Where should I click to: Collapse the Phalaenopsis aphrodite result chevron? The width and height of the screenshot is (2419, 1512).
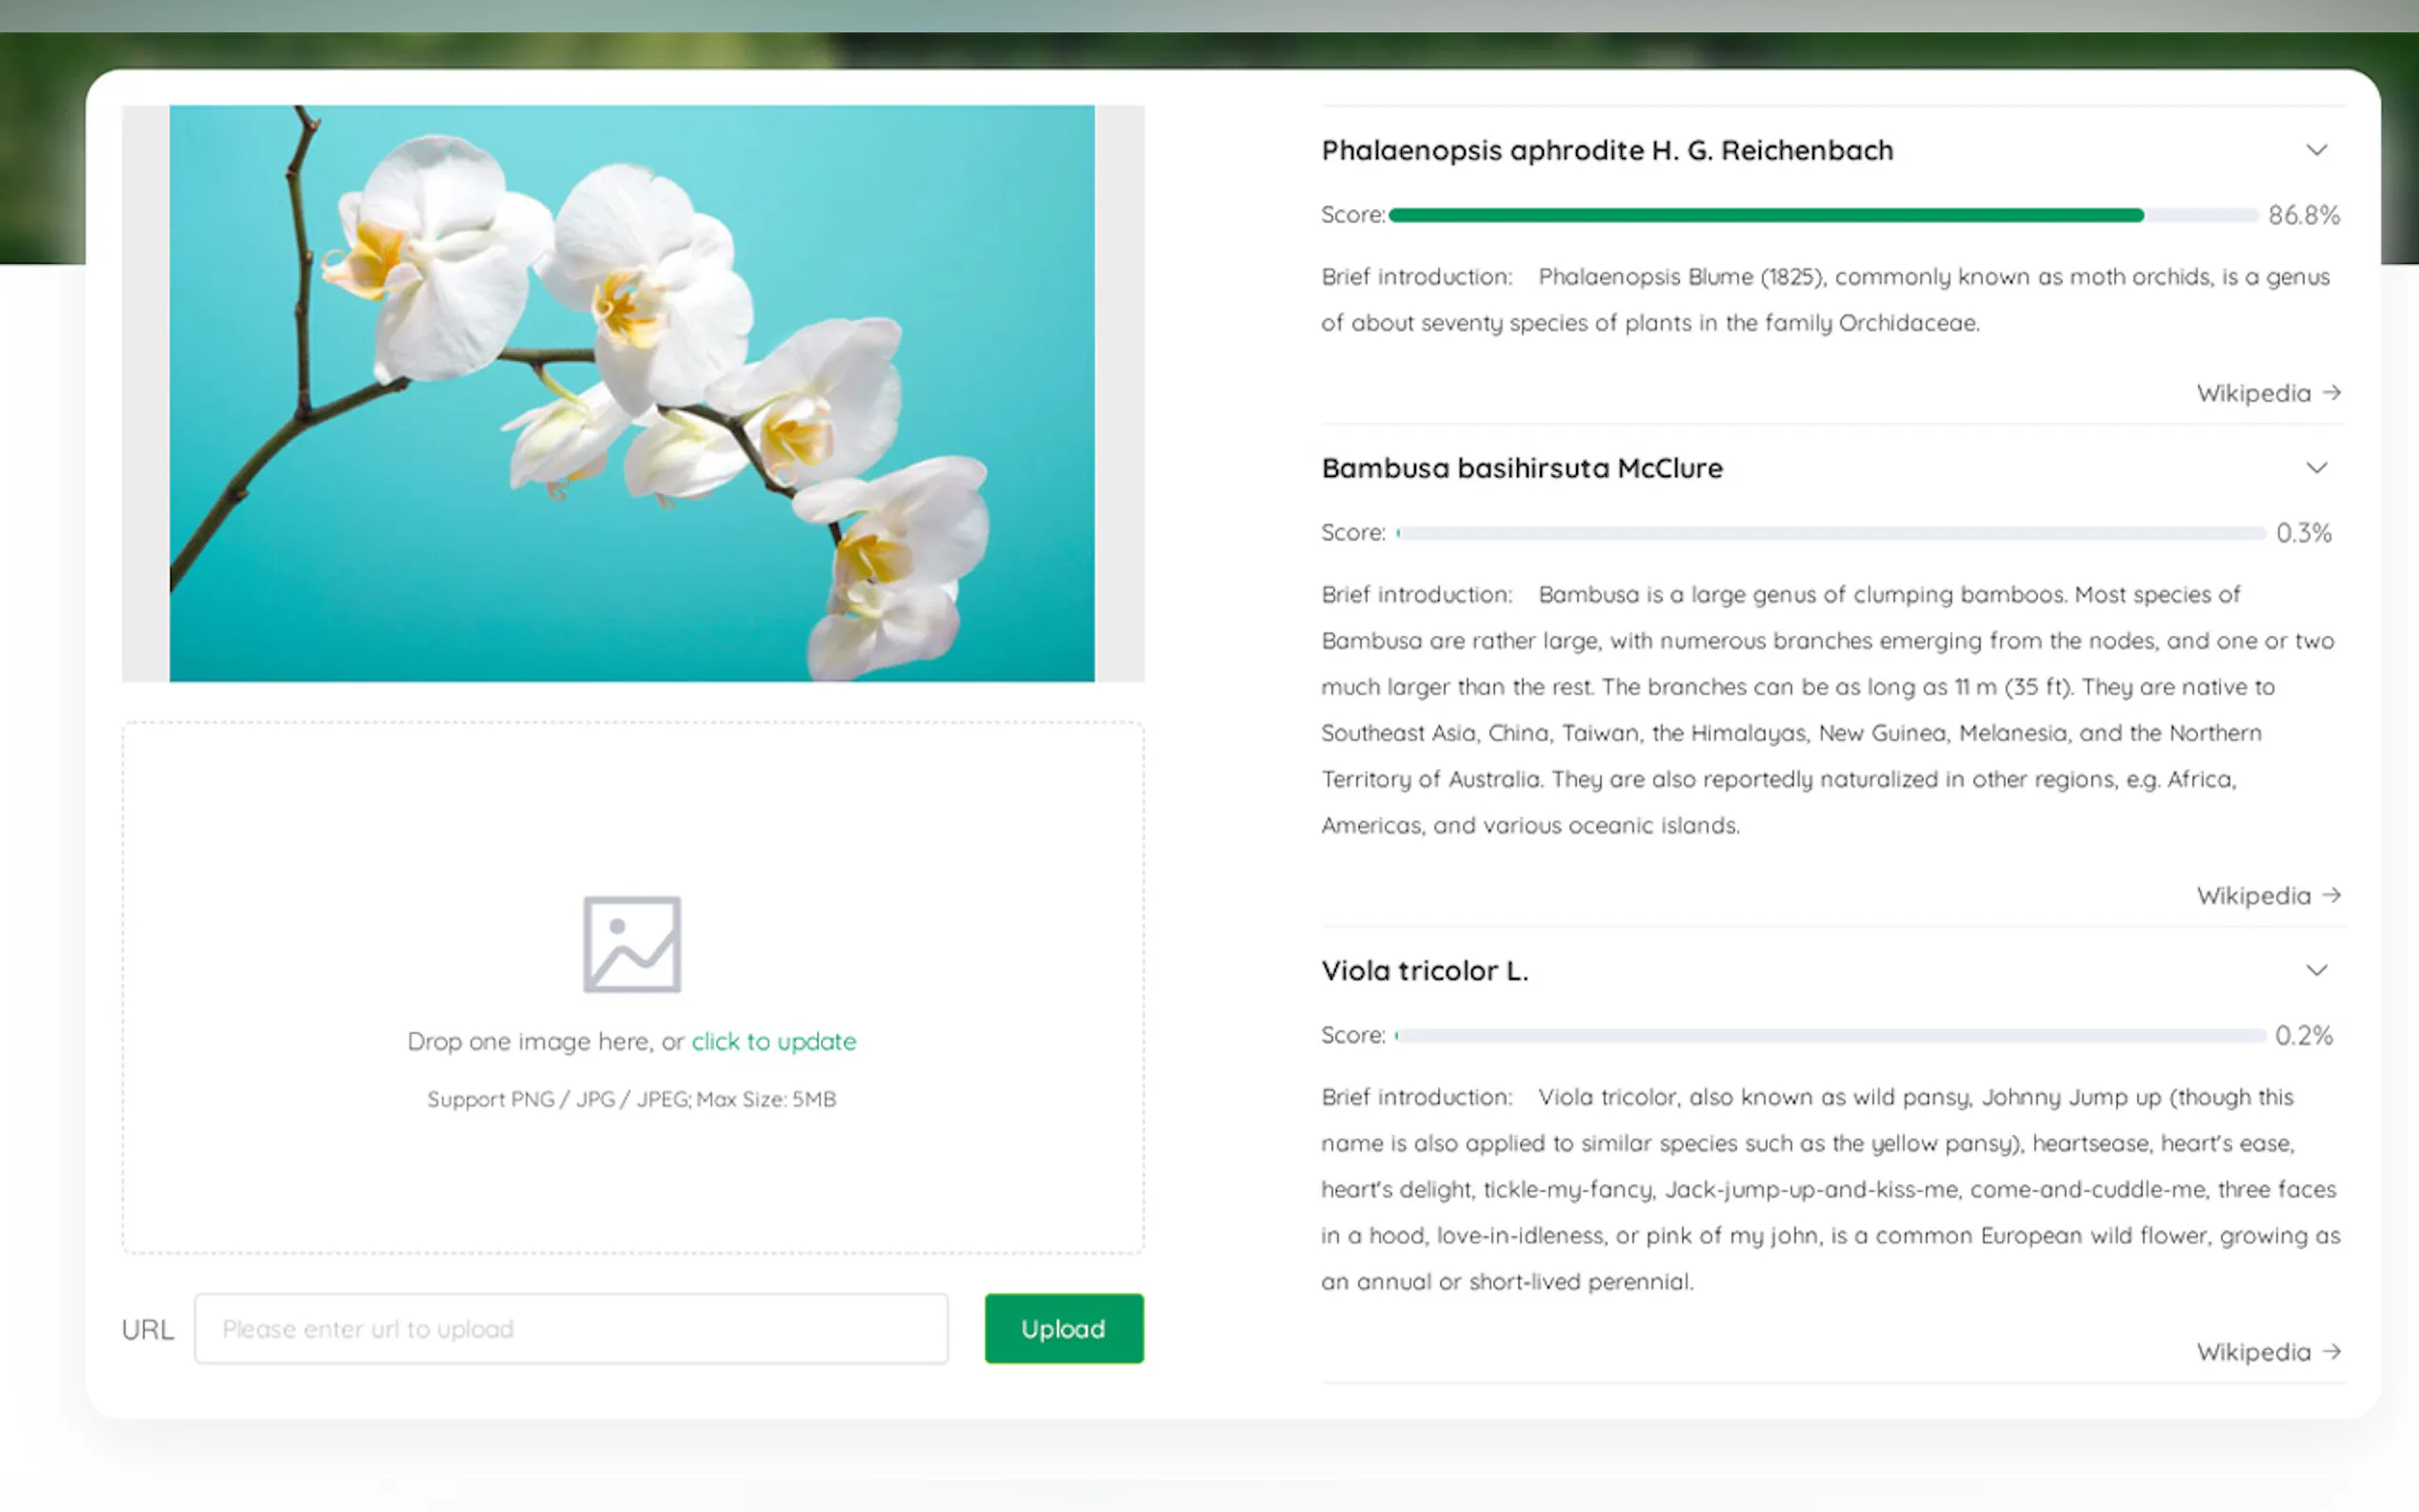pos(2317,150)
